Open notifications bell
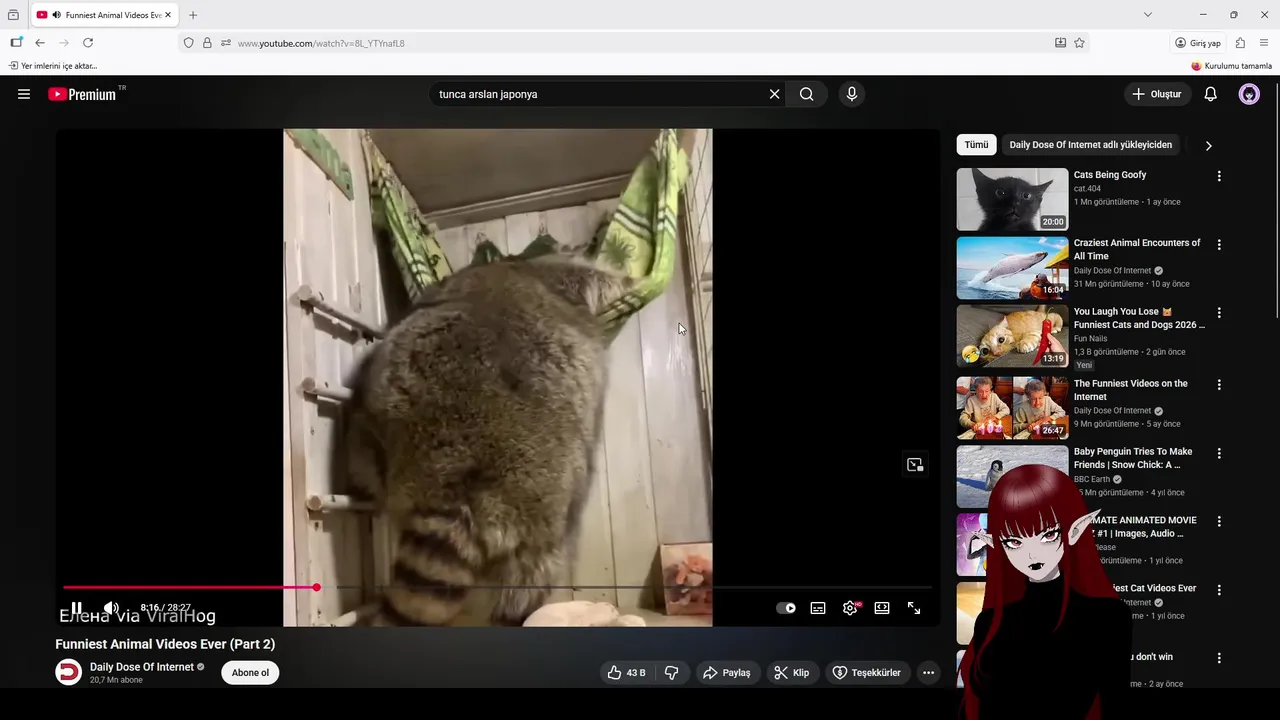This screenshot has width=1280, height=720. [x=1211, y=94]
